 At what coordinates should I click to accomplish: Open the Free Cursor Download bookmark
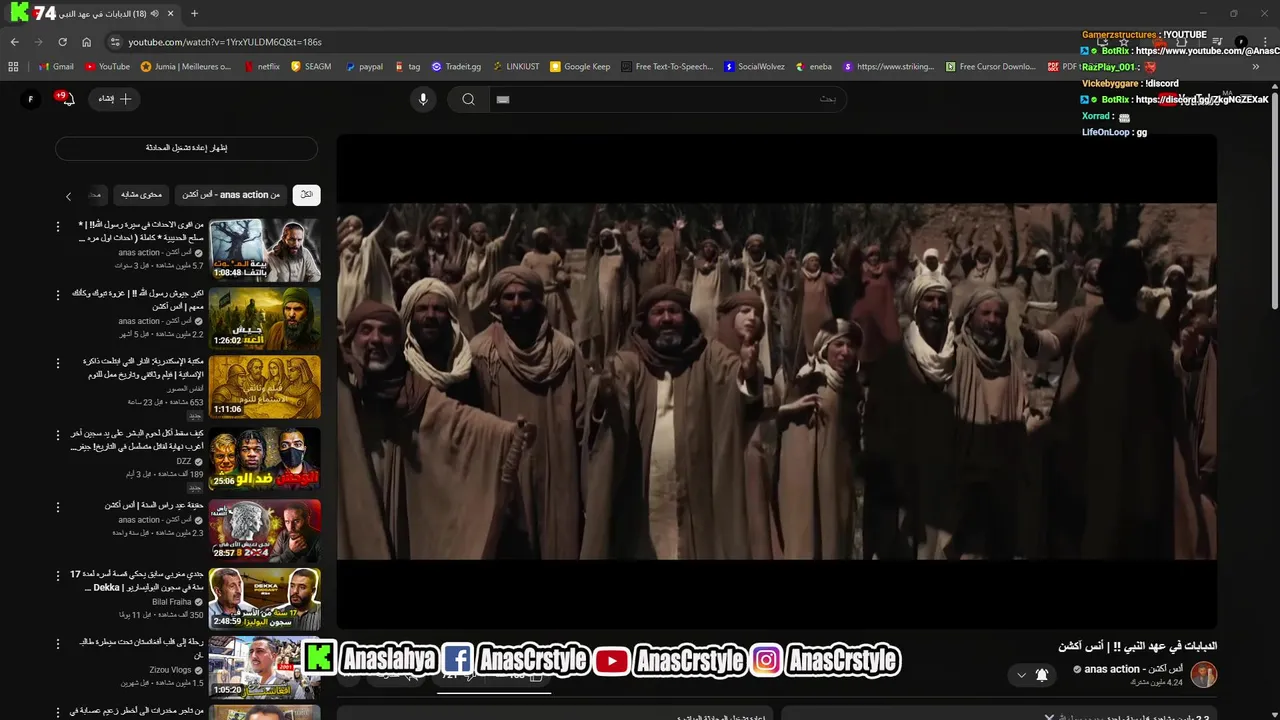pyautogui.click(x=991, y=67)
